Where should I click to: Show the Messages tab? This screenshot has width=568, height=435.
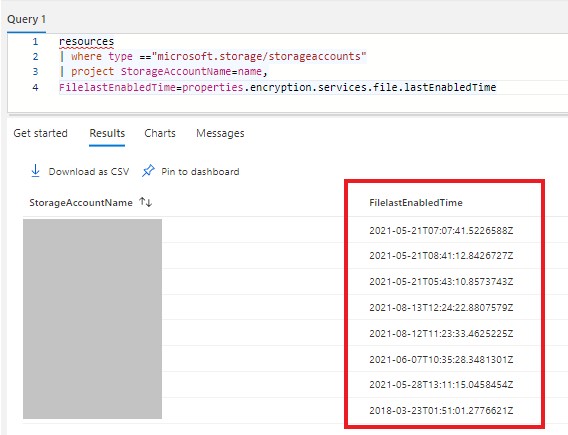click(220, 133)
